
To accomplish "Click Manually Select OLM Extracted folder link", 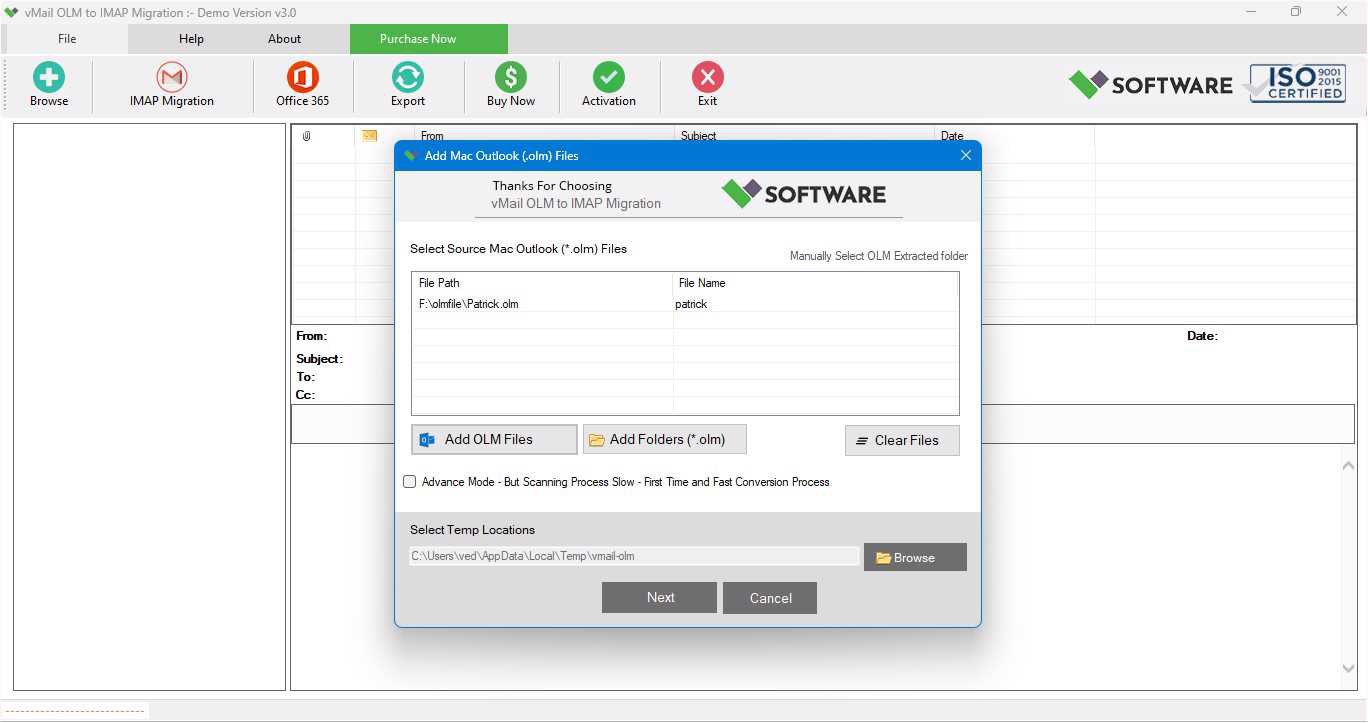I will click(x=878, y=256).
